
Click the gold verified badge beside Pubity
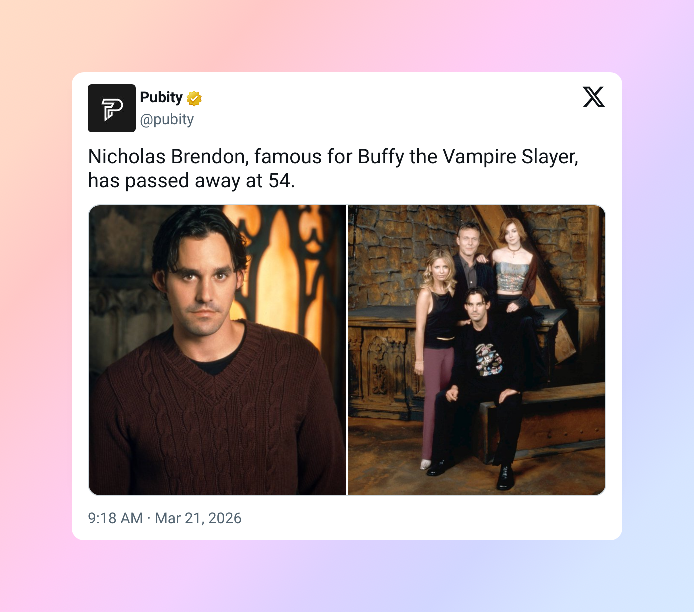(x=194, y=98)
